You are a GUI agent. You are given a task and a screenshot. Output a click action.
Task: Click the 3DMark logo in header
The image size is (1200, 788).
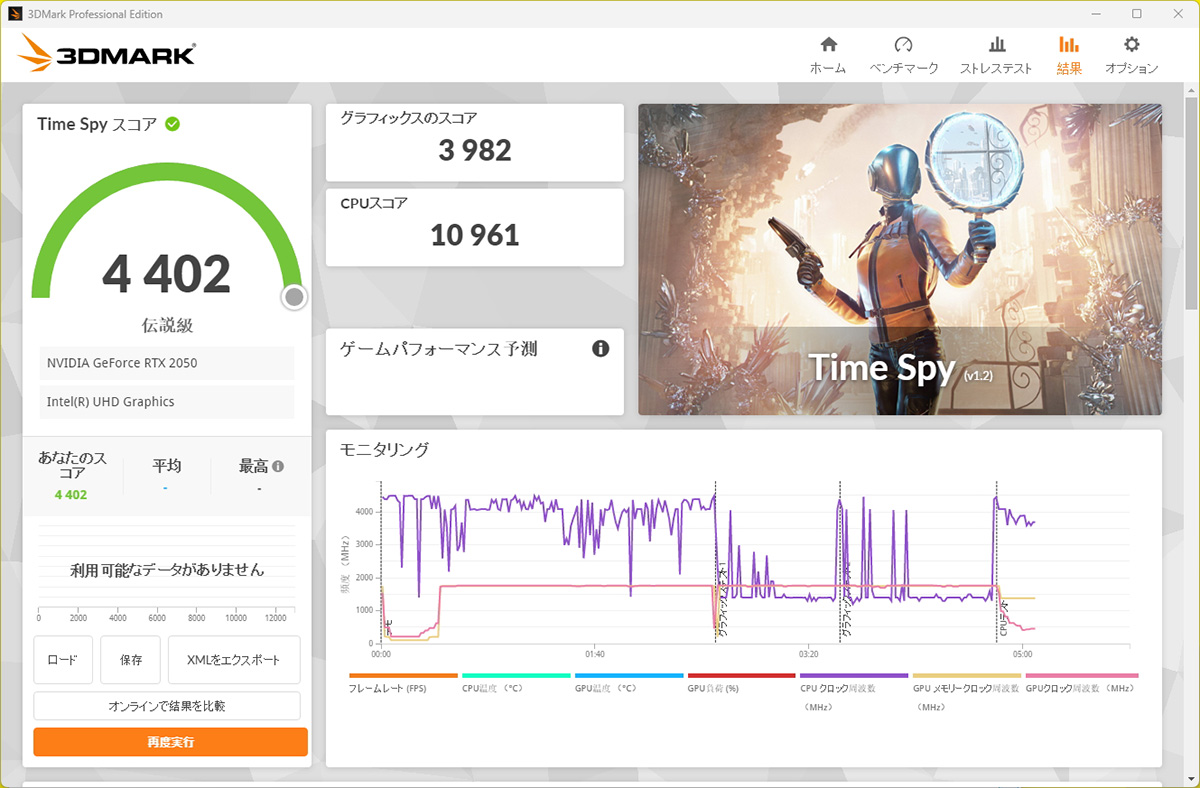coord(106,54)
